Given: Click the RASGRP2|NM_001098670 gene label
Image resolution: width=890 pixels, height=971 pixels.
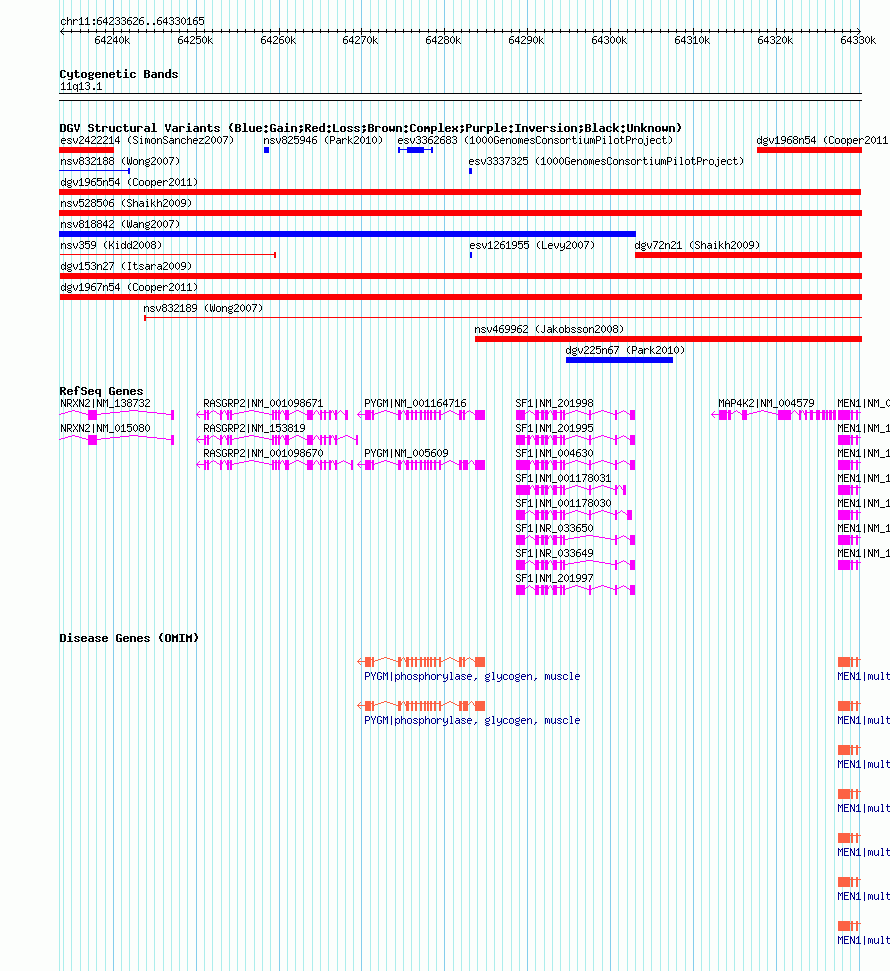Looking at the screenshot, I should 263,454.
